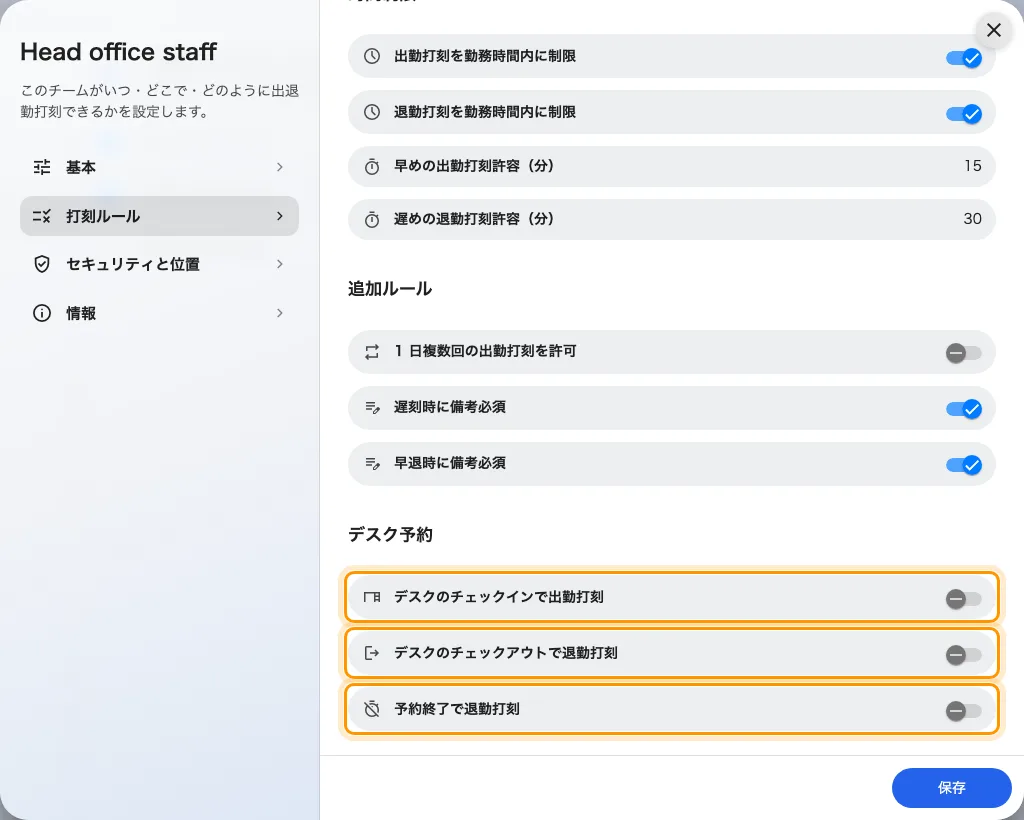
Task: Click the clock icon for 退勤打刻を勤務時間内に制限
Action: [372, 112]
